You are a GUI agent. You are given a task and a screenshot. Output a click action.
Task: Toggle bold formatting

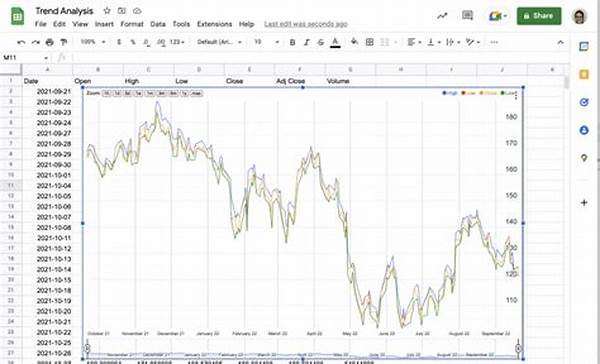292,42
